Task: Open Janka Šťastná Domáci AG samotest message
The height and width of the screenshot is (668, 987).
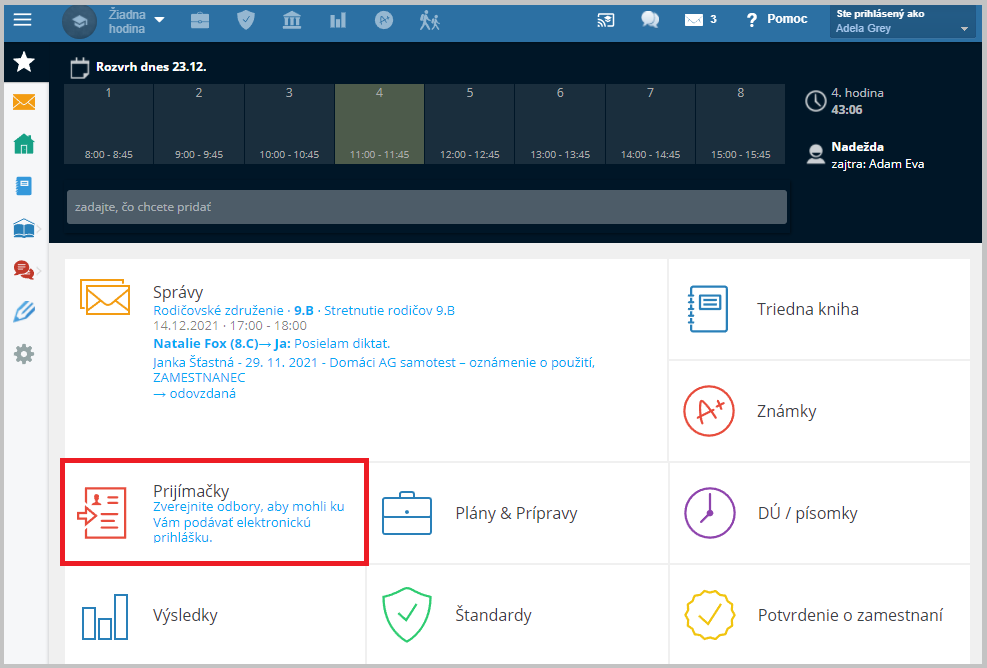Action: [x=374, y=370]
